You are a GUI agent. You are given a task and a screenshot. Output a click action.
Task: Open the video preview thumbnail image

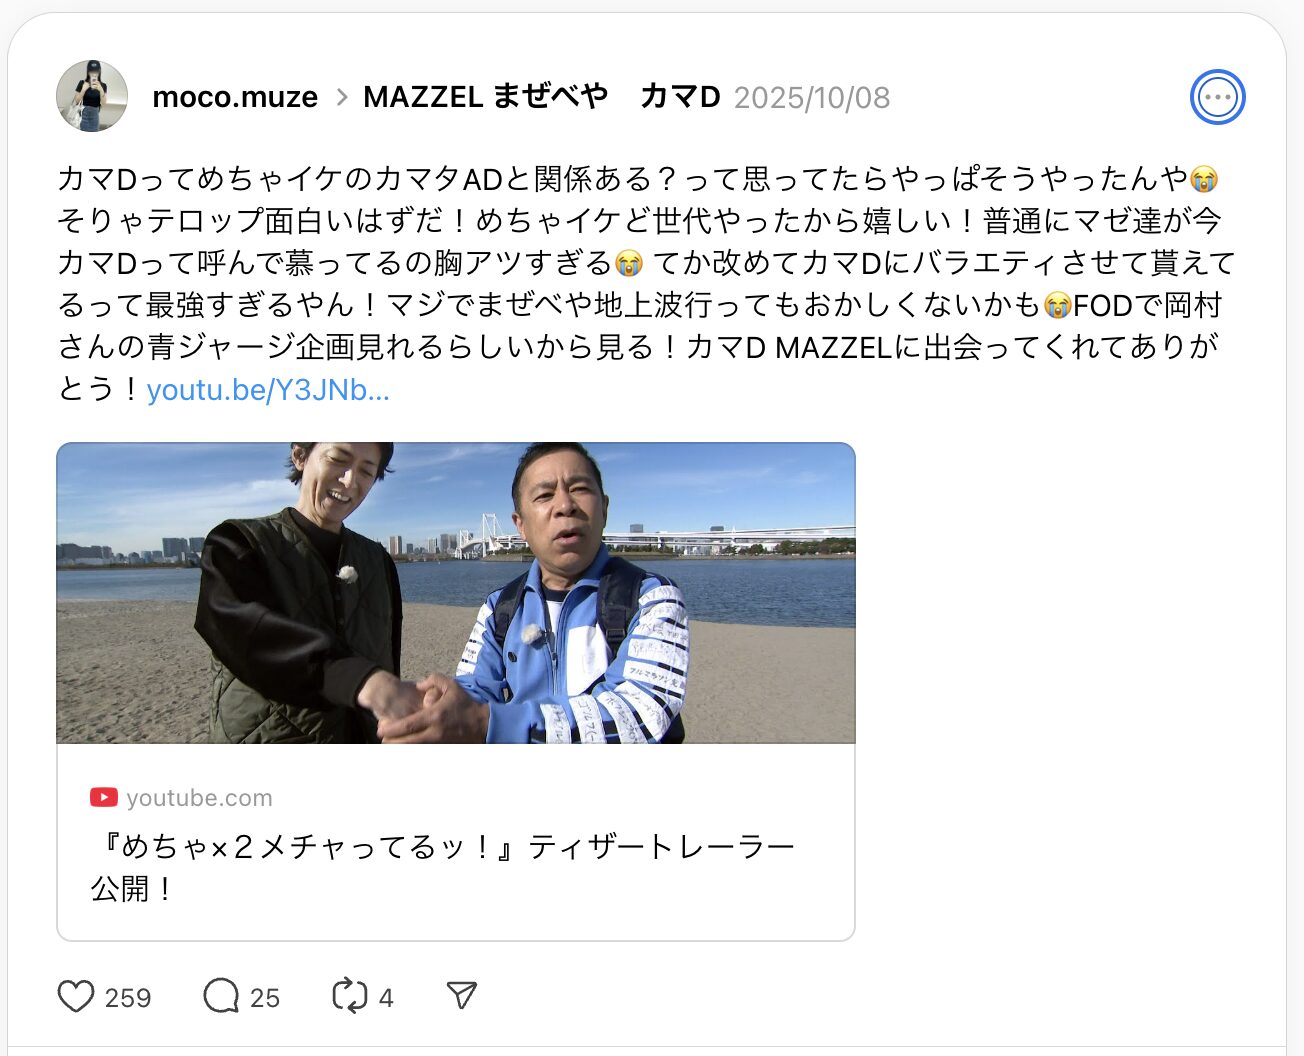(456, 593)
